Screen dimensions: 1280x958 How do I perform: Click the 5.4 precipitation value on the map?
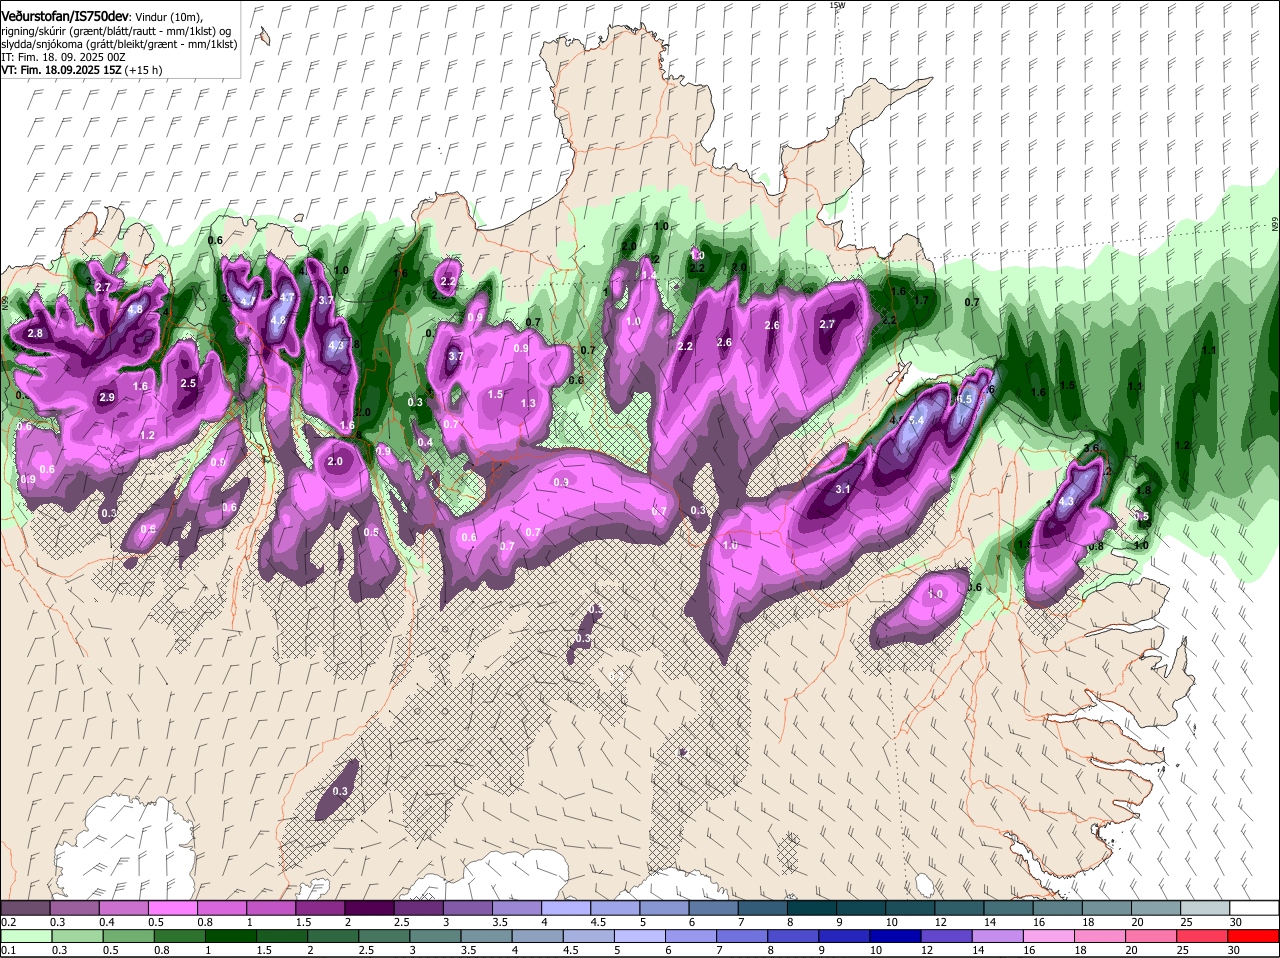point(916,421)
